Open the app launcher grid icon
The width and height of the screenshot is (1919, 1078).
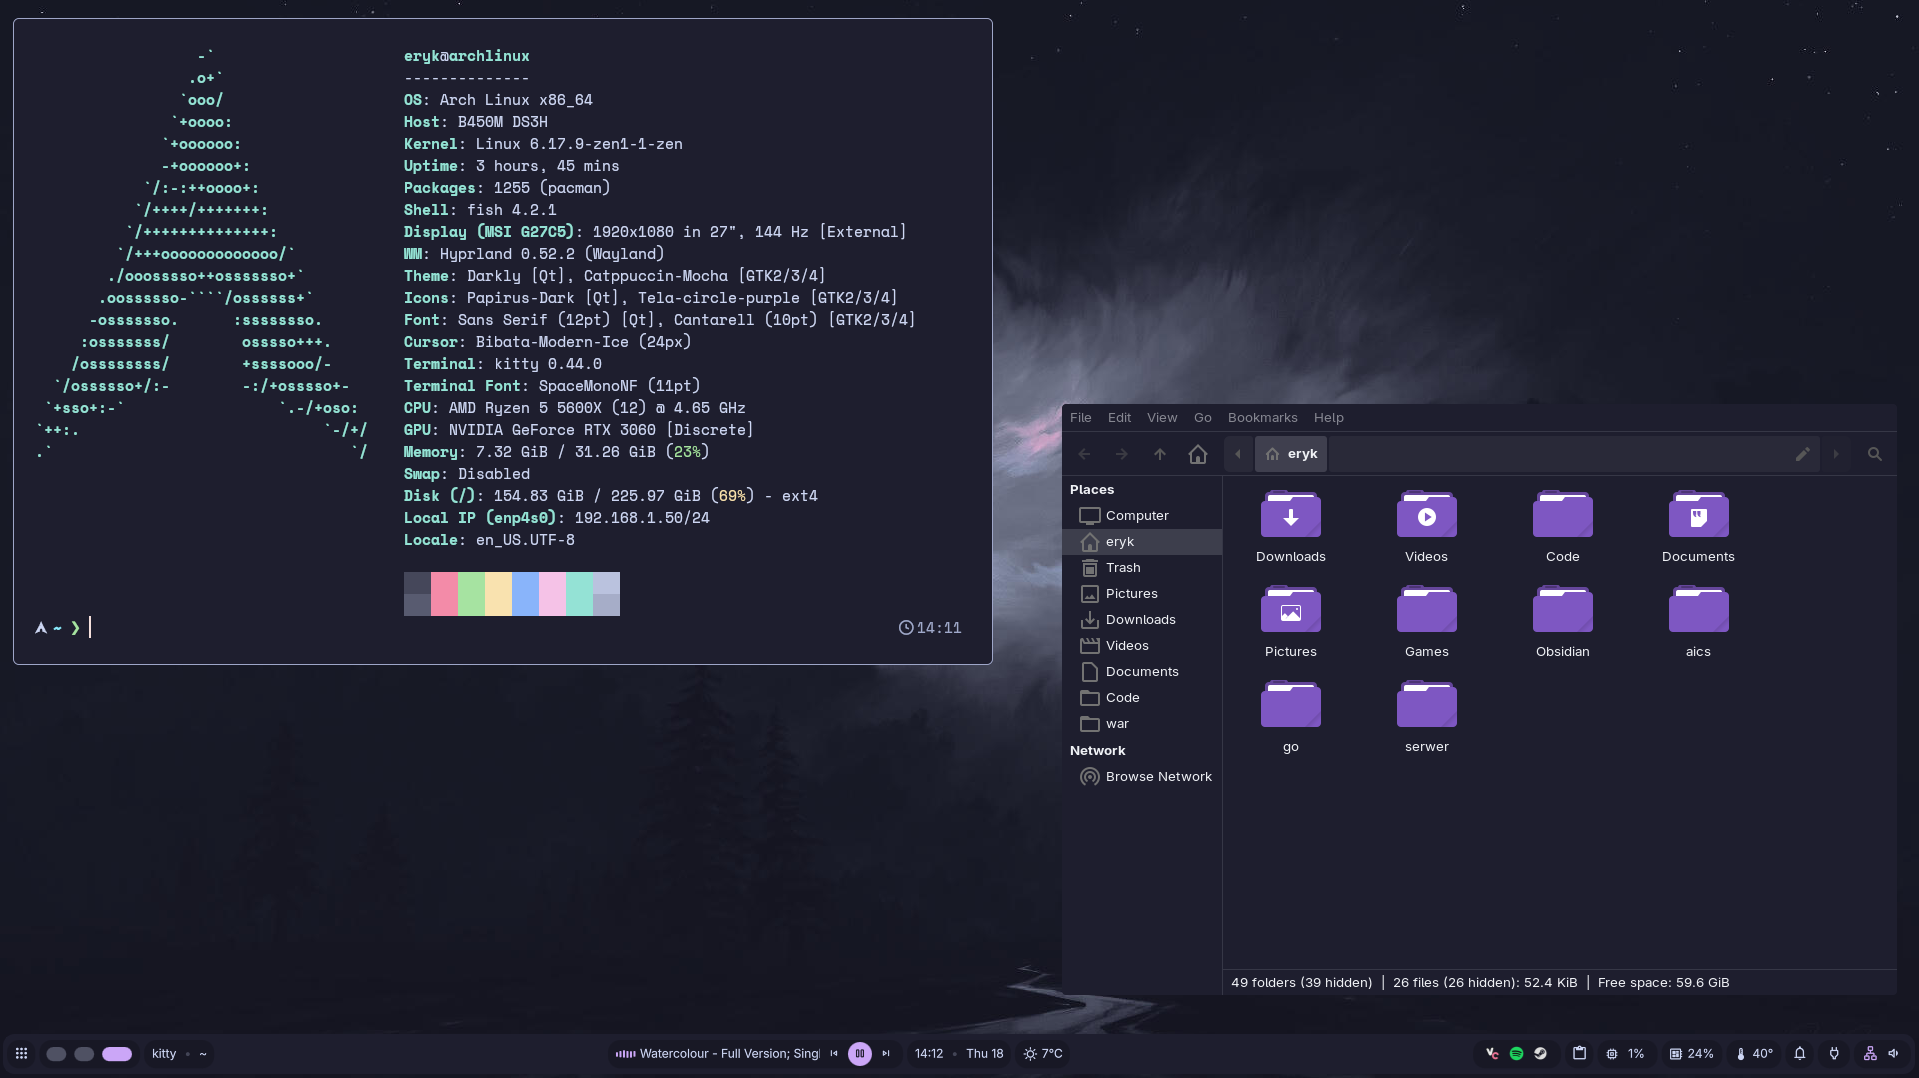click(x=21, y=1053)
